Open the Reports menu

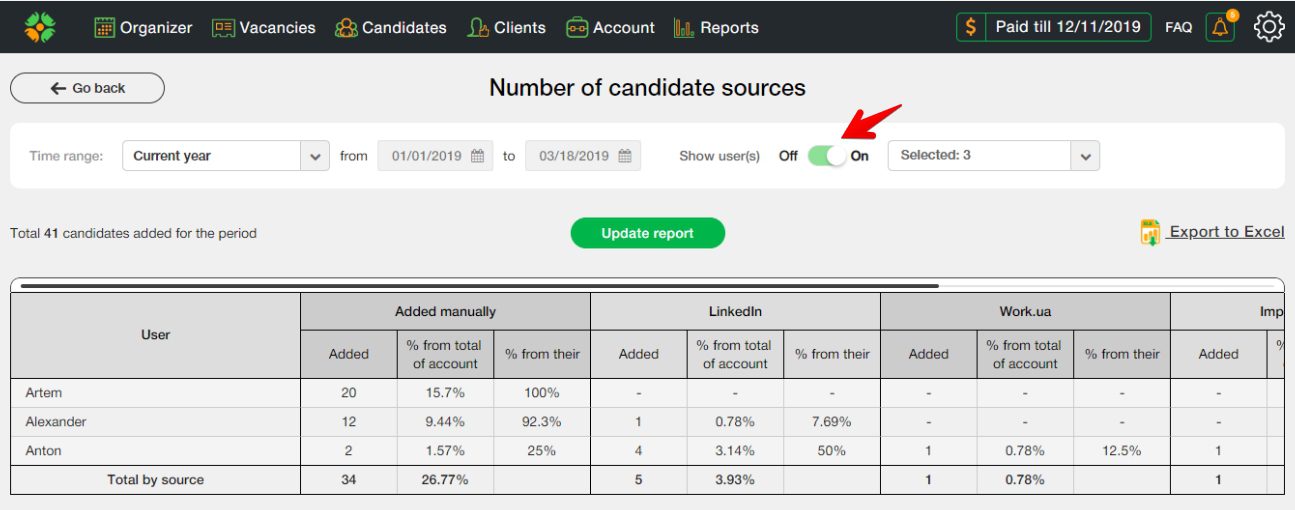[x=716, y=28]
